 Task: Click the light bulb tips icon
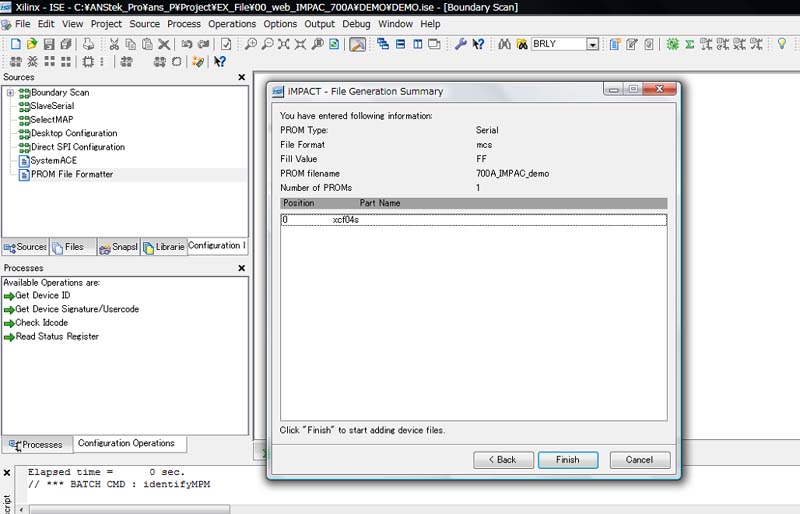click(x=782, y=44)
